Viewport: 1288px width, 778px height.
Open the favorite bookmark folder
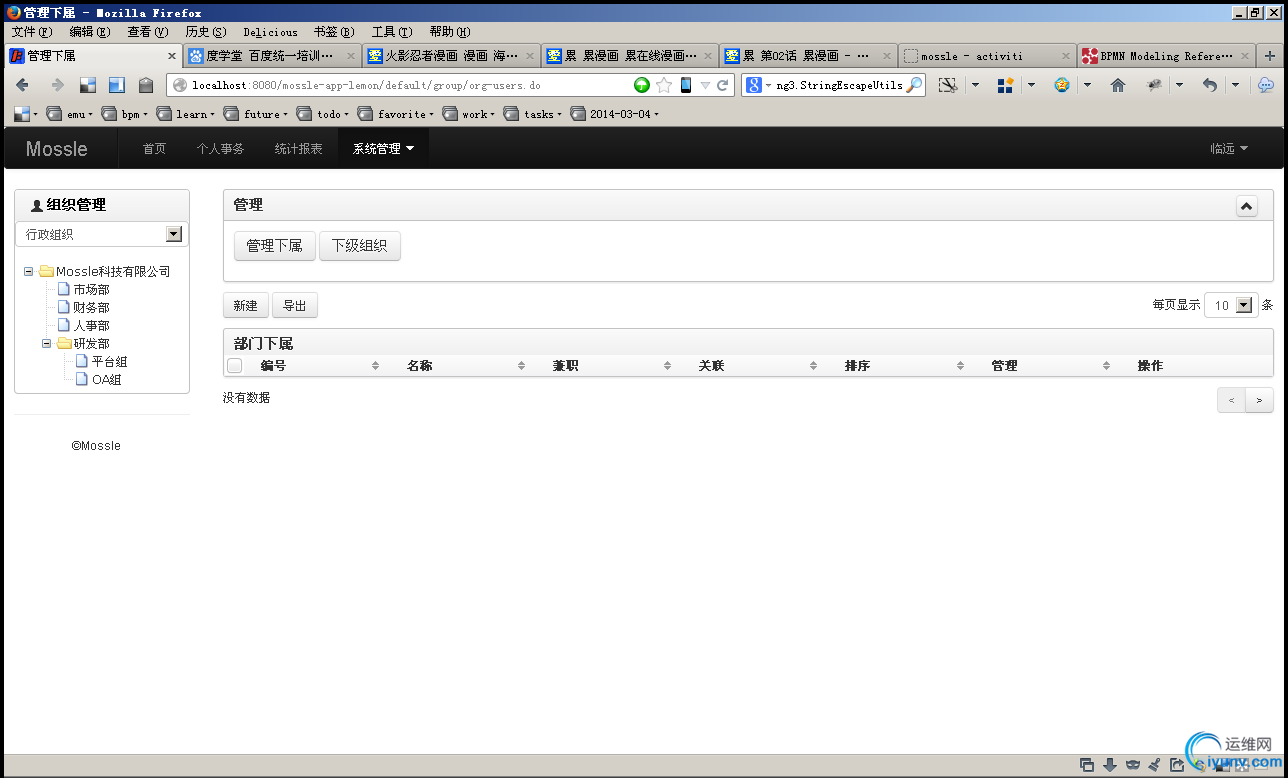click(396, 114)
